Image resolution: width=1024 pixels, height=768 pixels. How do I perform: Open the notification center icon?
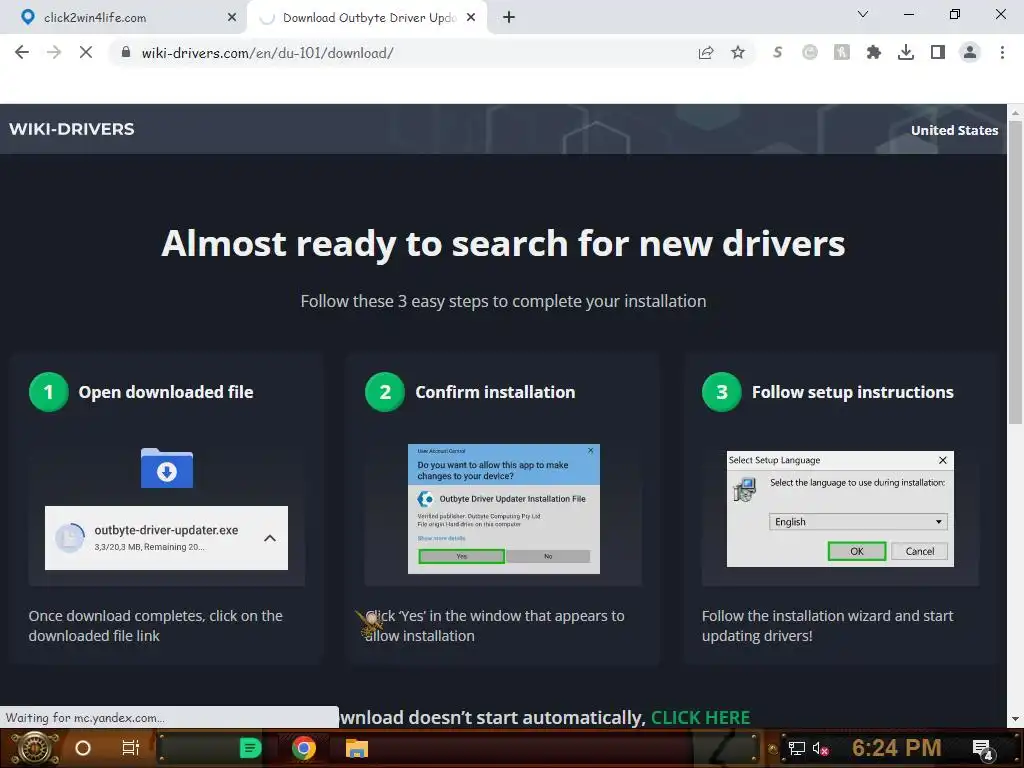983,749
